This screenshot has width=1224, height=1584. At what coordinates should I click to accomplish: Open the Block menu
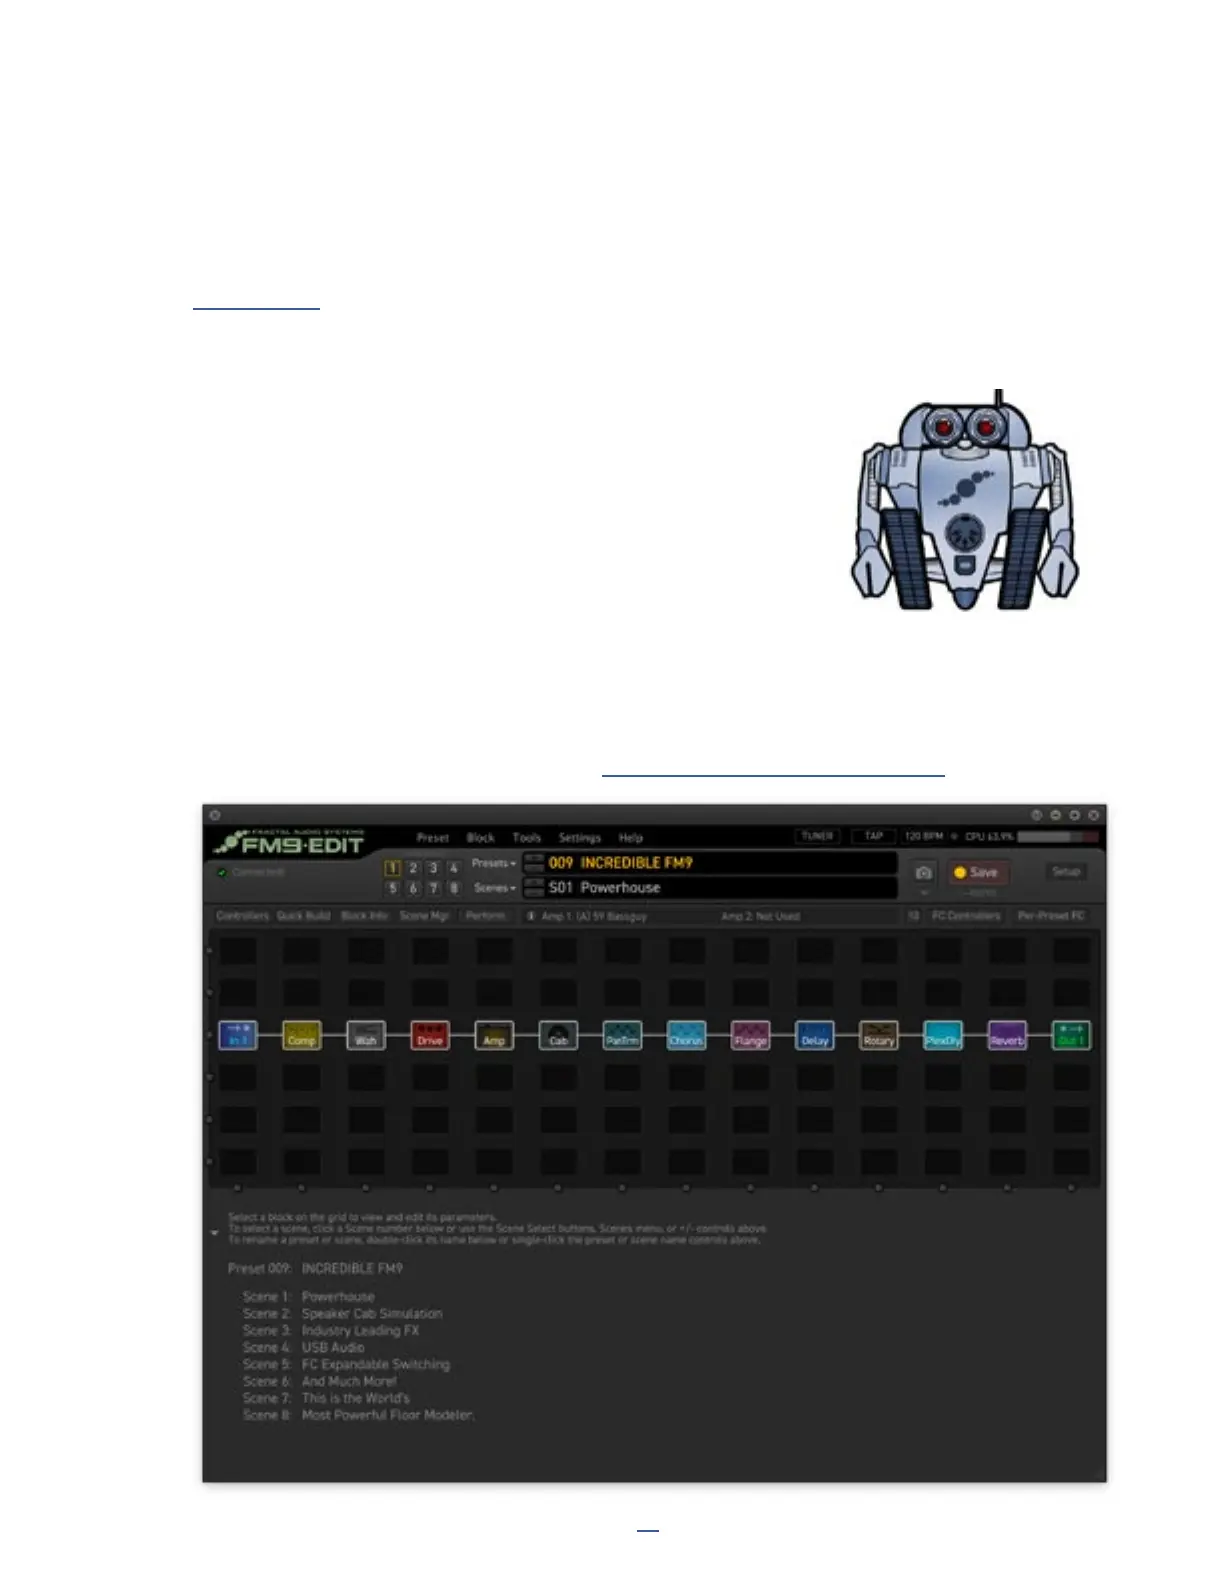pyautogui.click(x=481, y=838)
